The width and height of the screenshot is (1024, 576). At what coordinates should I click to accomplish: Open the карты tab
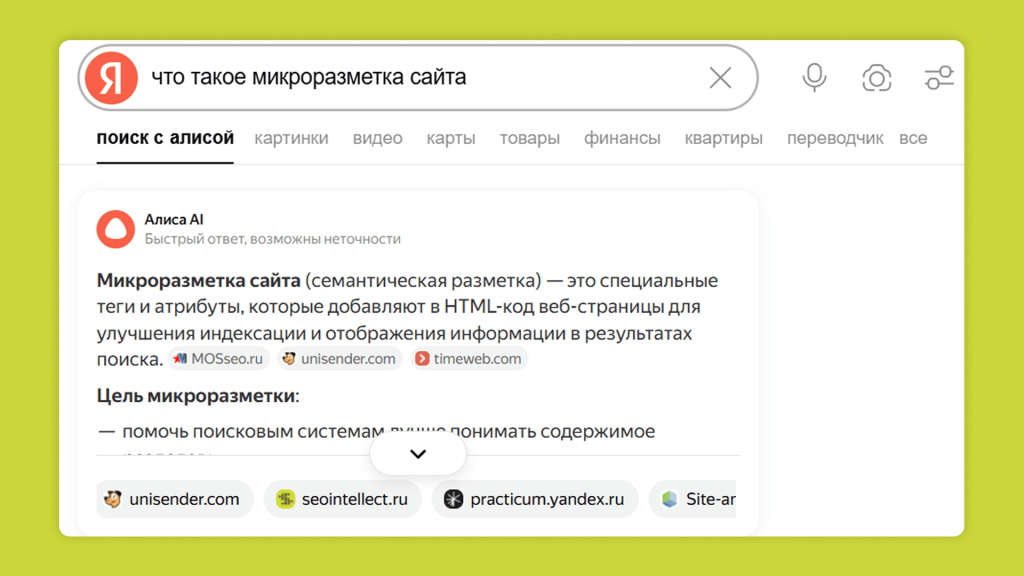451,138
